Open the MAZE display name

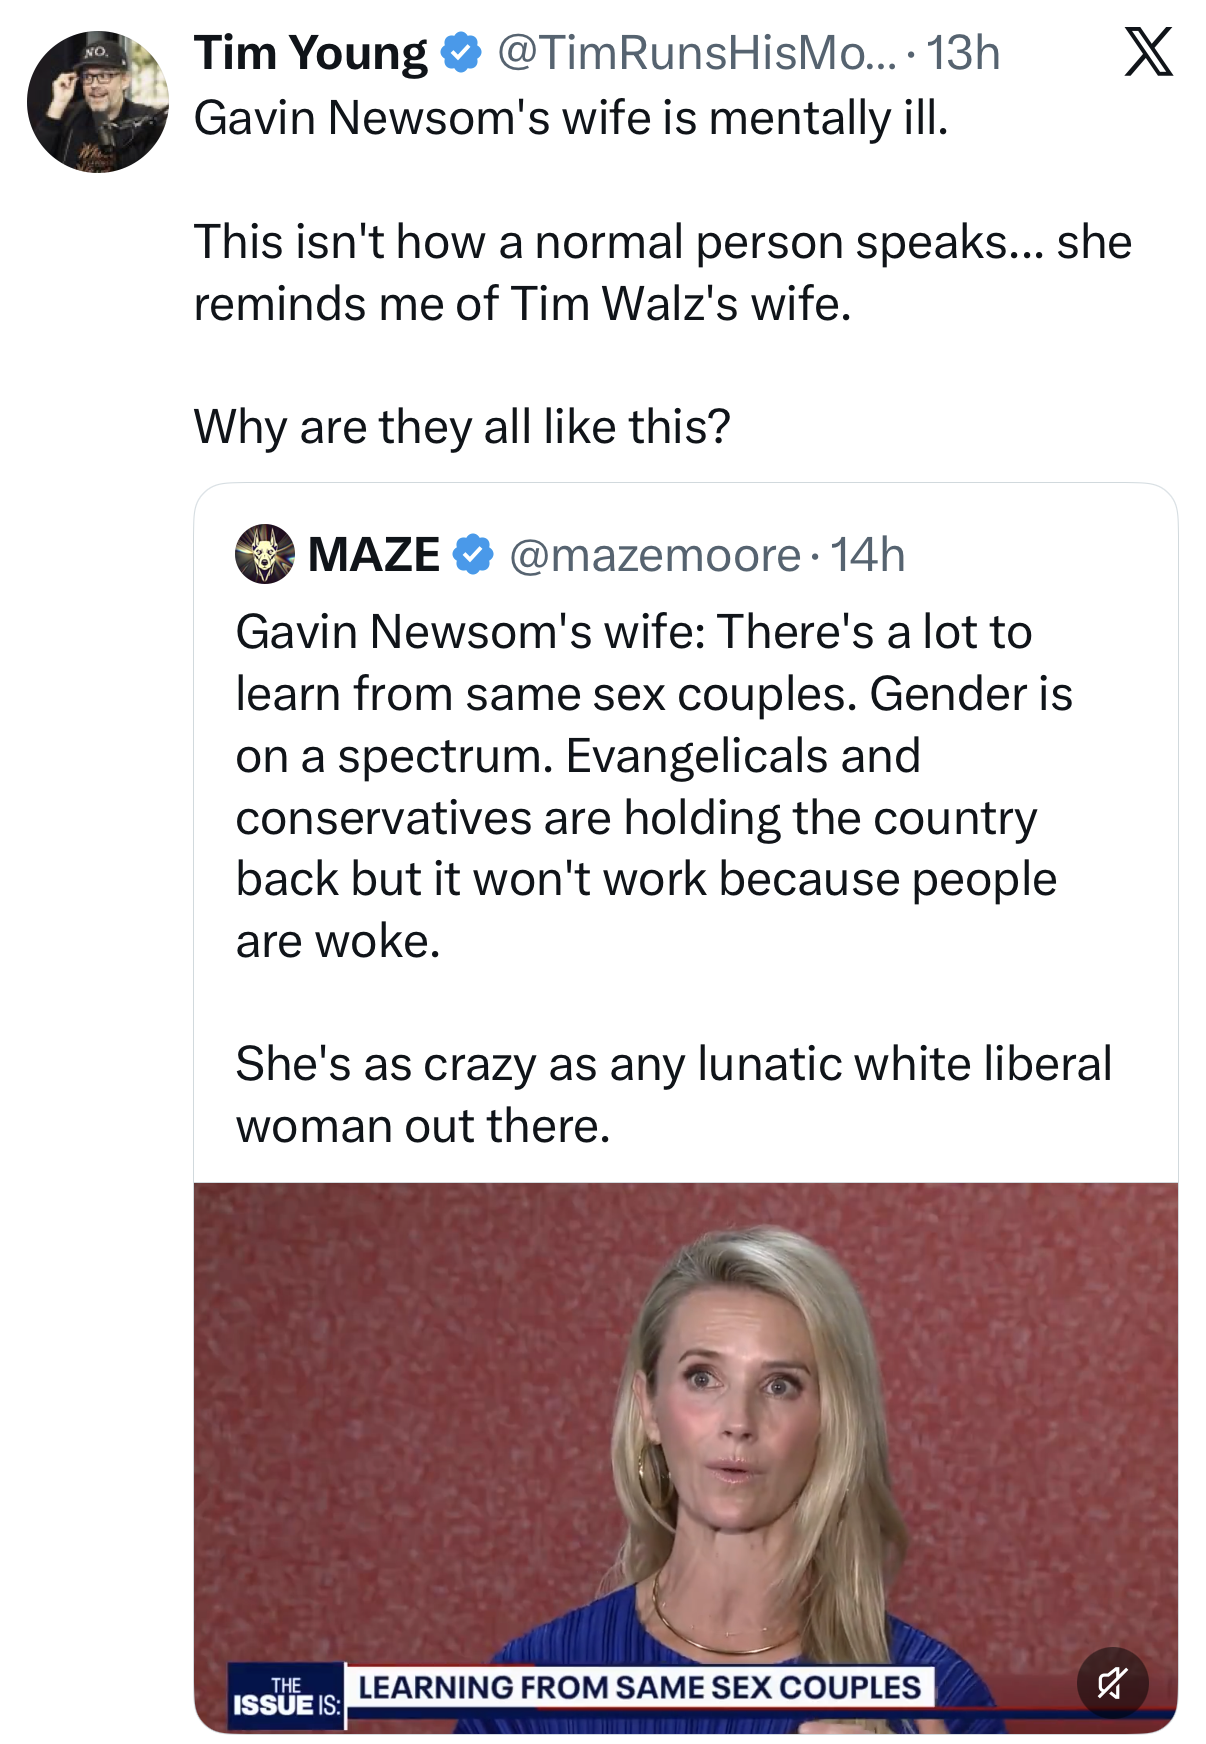coord(373,555)
